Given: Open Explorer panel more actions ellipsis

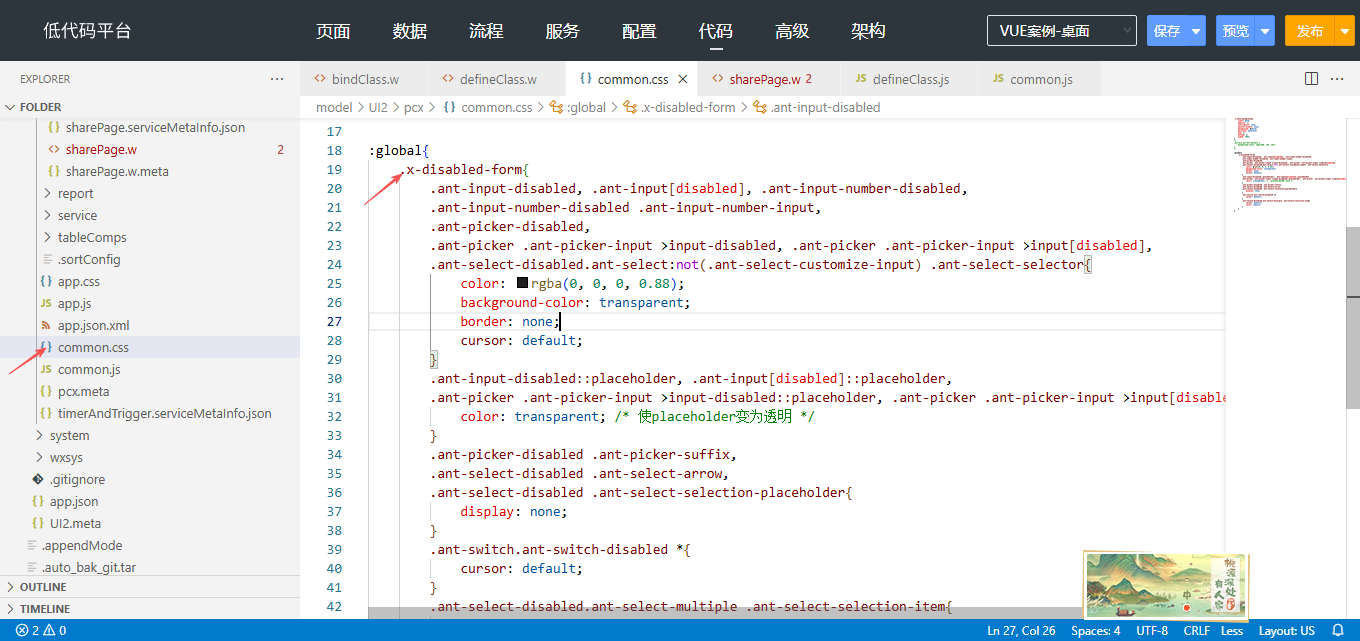Looking at the screenshot, I should click(x=277, y=79).
